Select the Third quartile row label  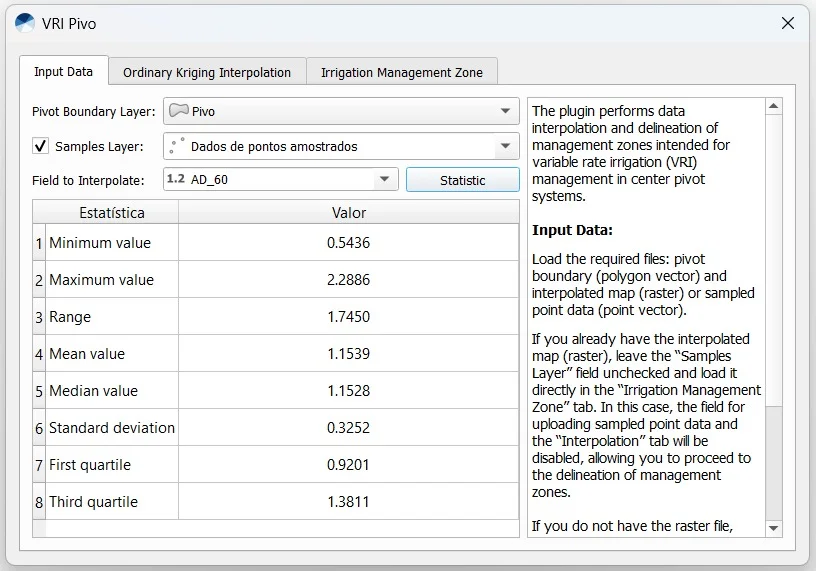click(x=112, y=501)
